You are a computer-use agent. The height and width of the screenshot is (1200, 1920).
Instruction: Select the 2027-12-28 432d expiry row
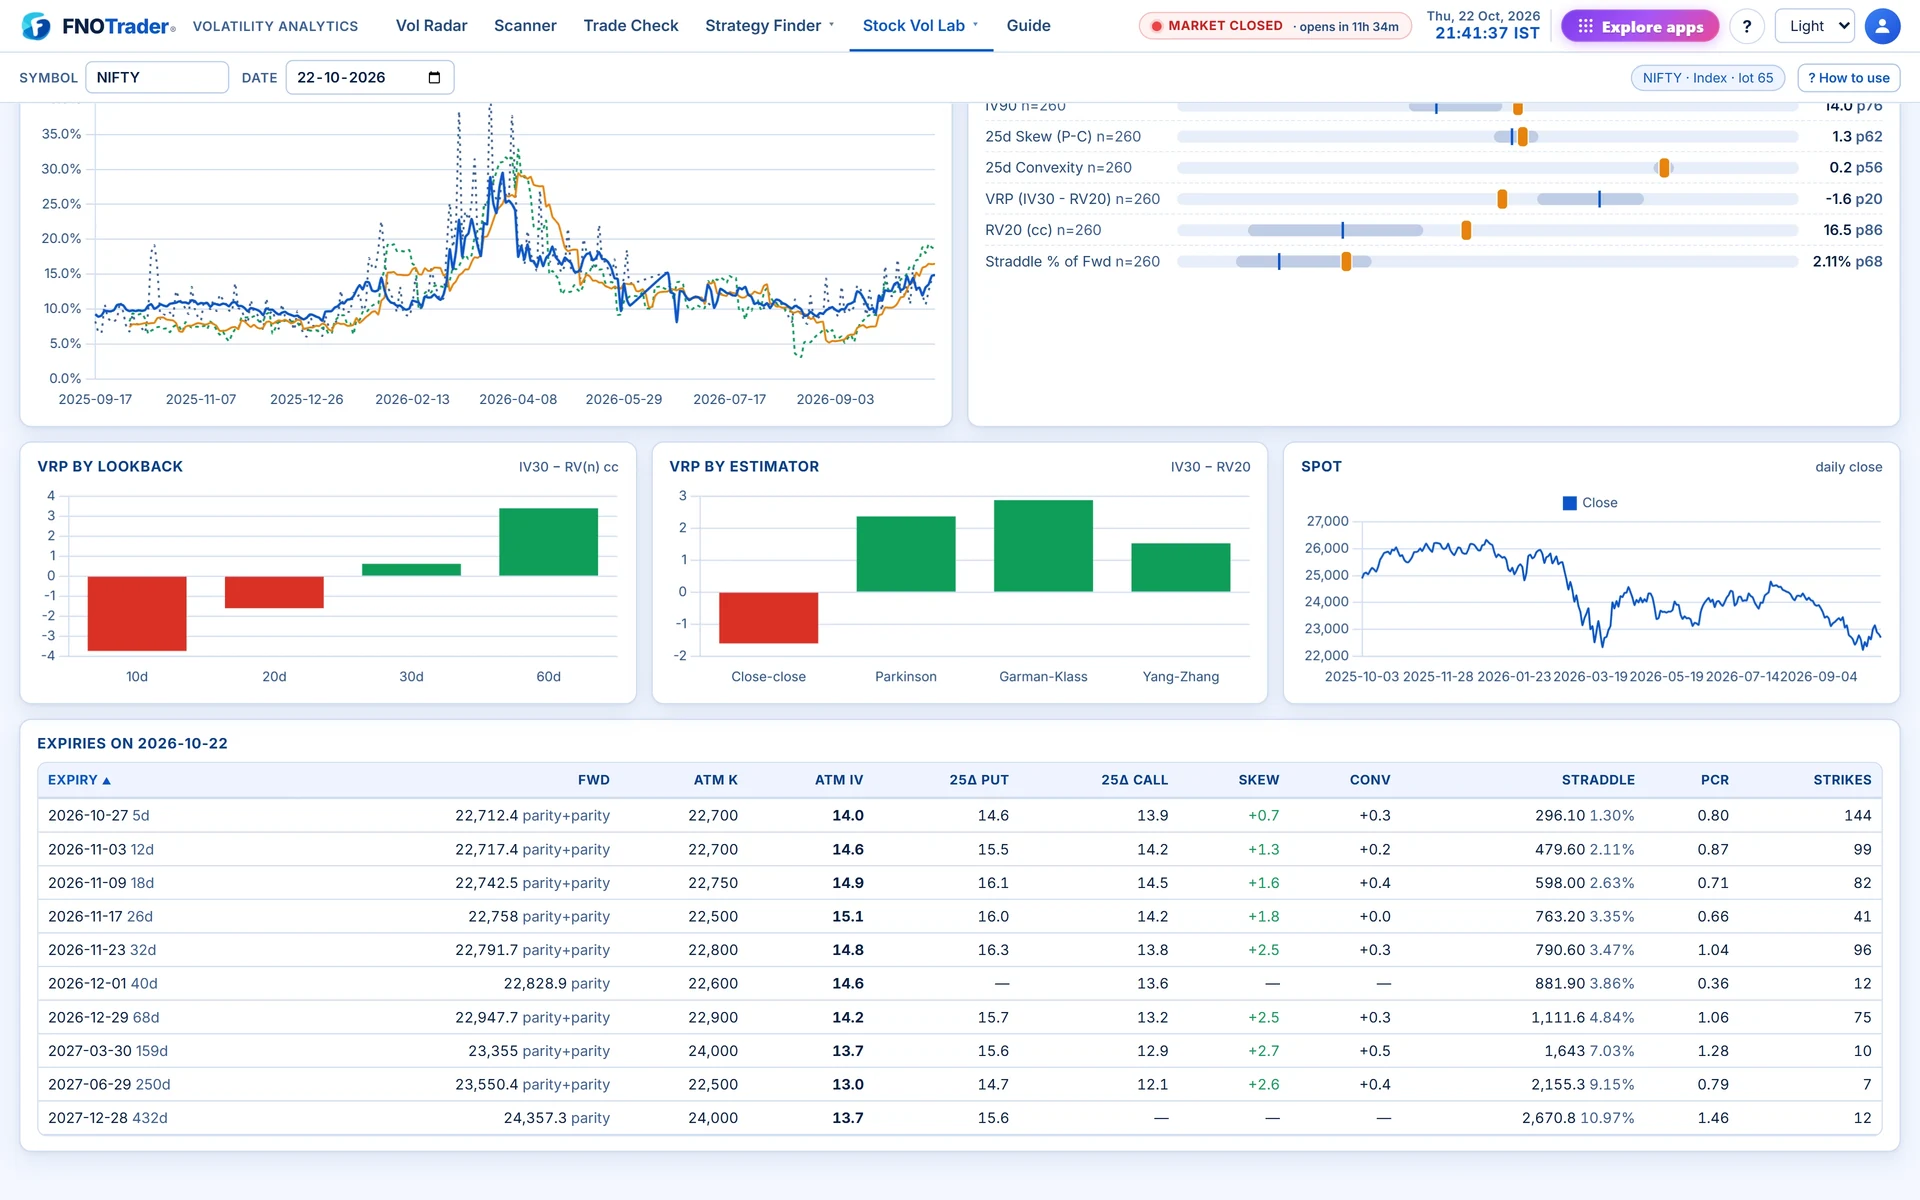click(959, 1118)
